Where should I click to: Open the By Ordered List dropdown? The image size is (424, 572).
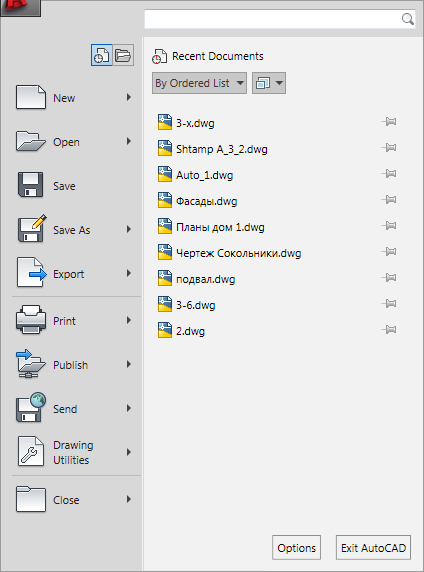click(x=199, y=83)
